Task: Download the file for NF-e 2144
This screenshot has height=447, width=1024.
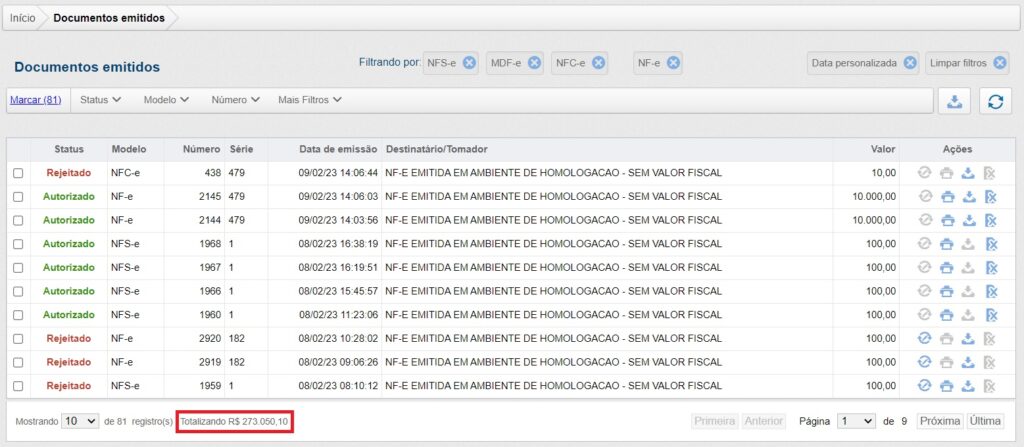Action: (x=968, y=221)
